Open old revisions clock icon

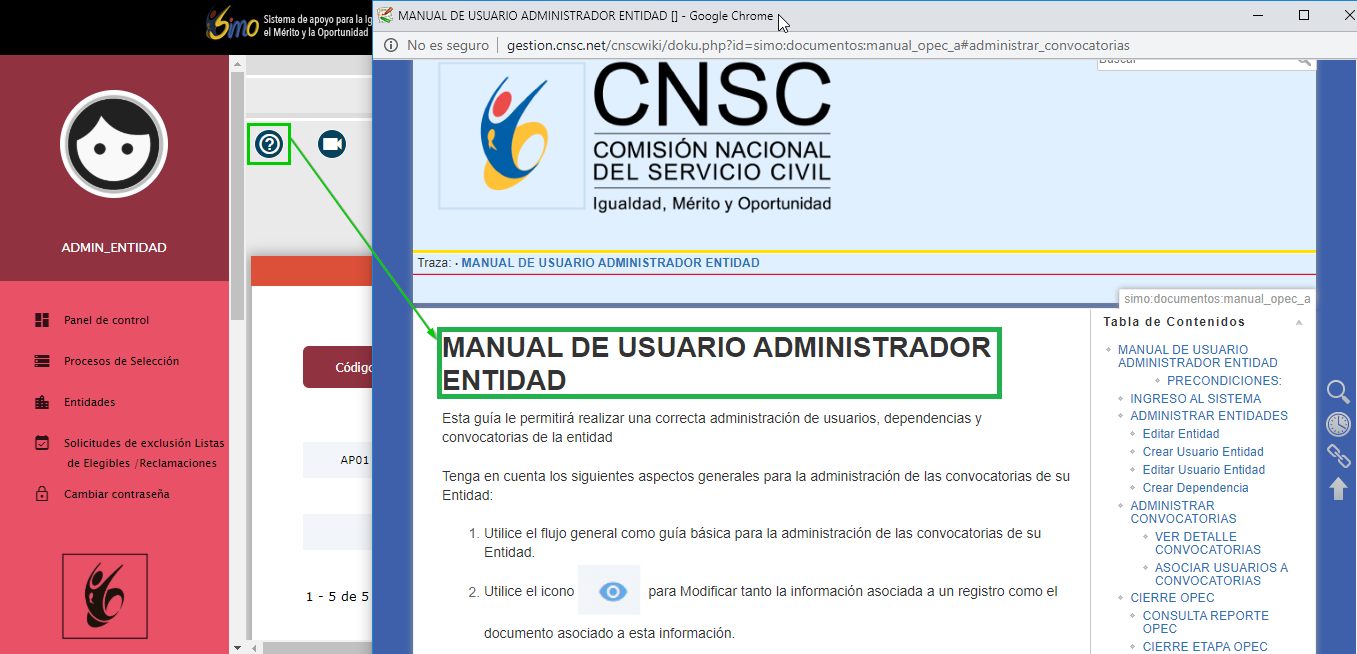pyautogui.click(x=1337, y=424)
